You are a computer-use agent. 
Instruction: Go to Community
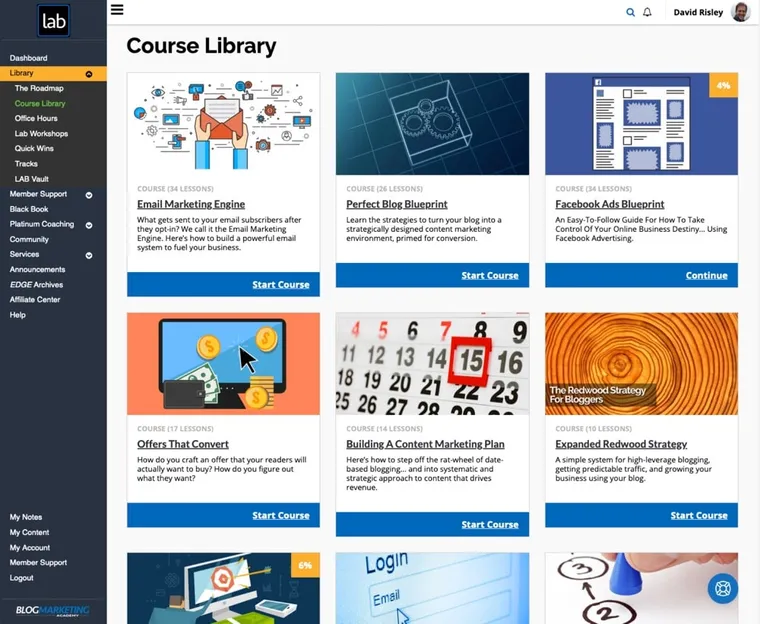click(x=29, y=239)
